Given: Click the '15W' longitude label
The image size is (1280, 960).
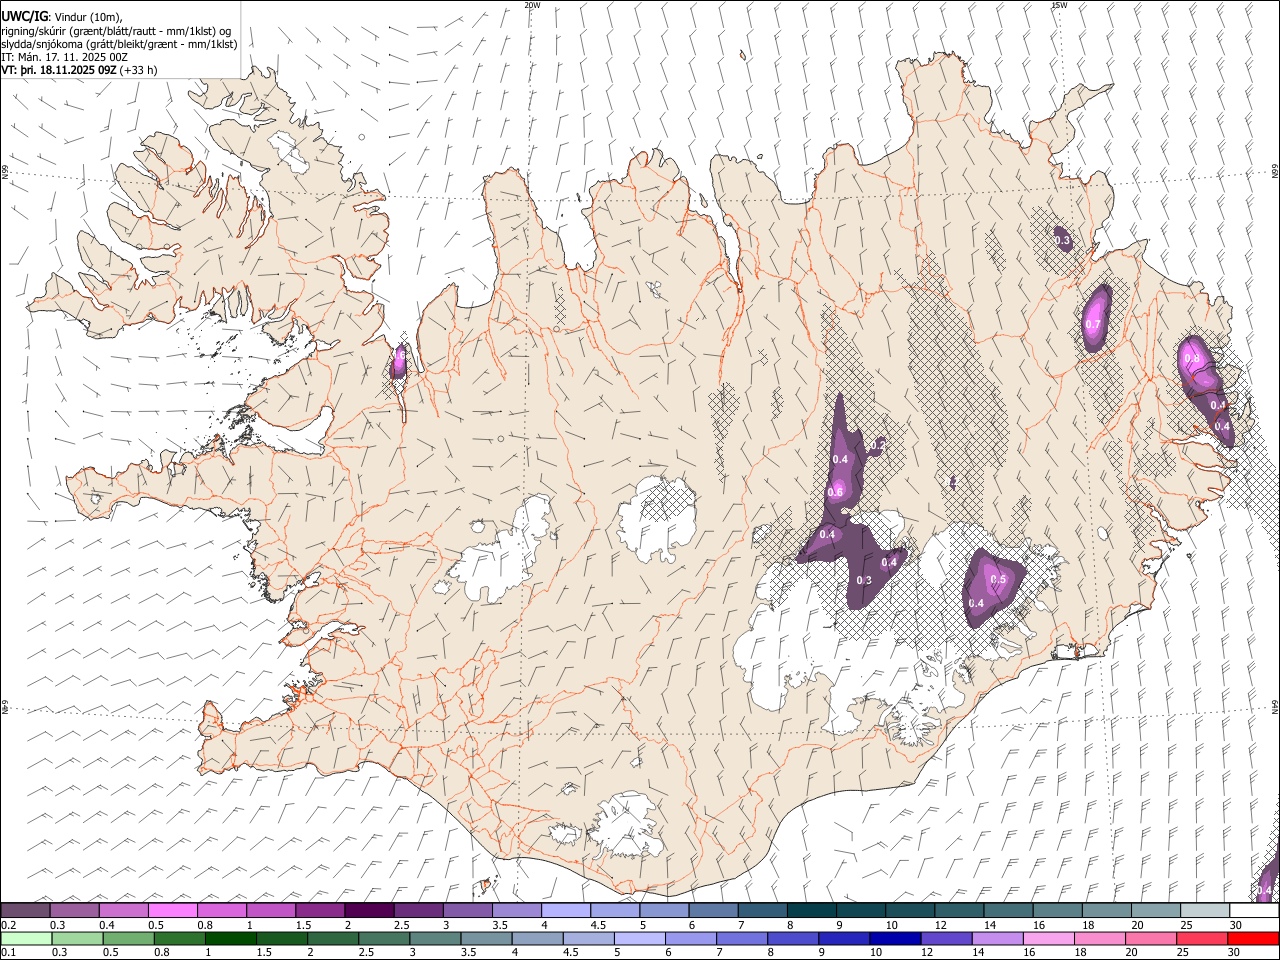Looking at the screenshot, I should click(1059, 5).
